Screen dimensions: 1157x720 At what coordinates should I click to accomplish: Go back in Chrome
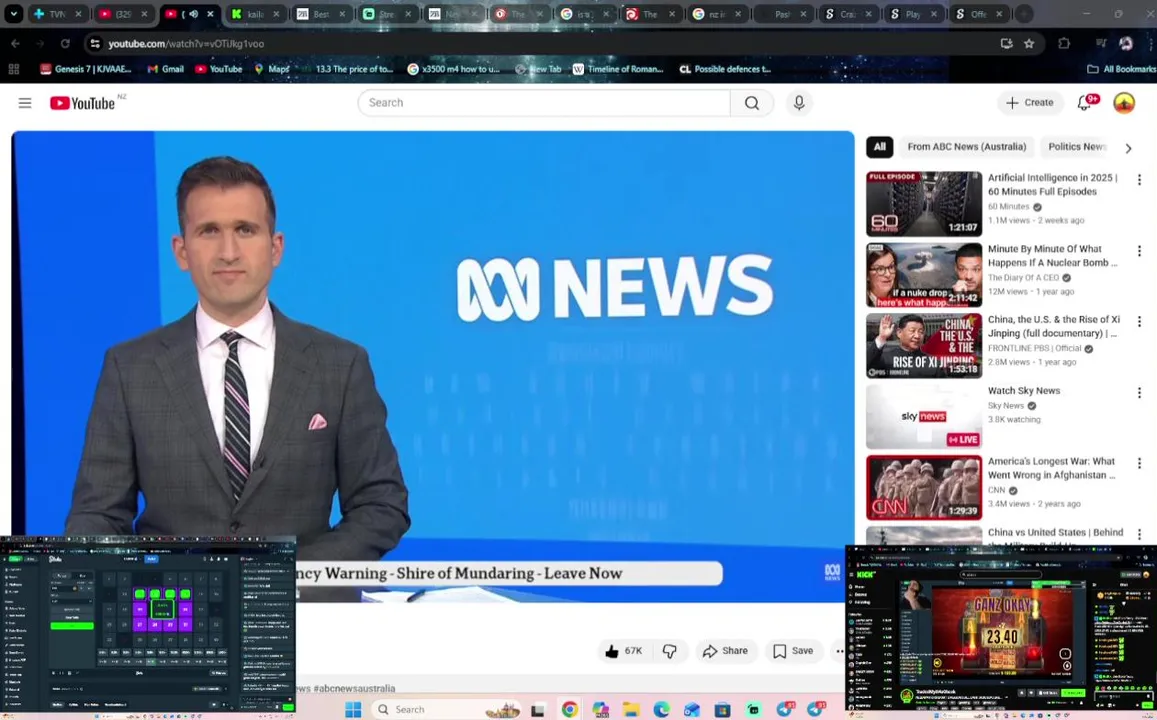pos(15,44)
